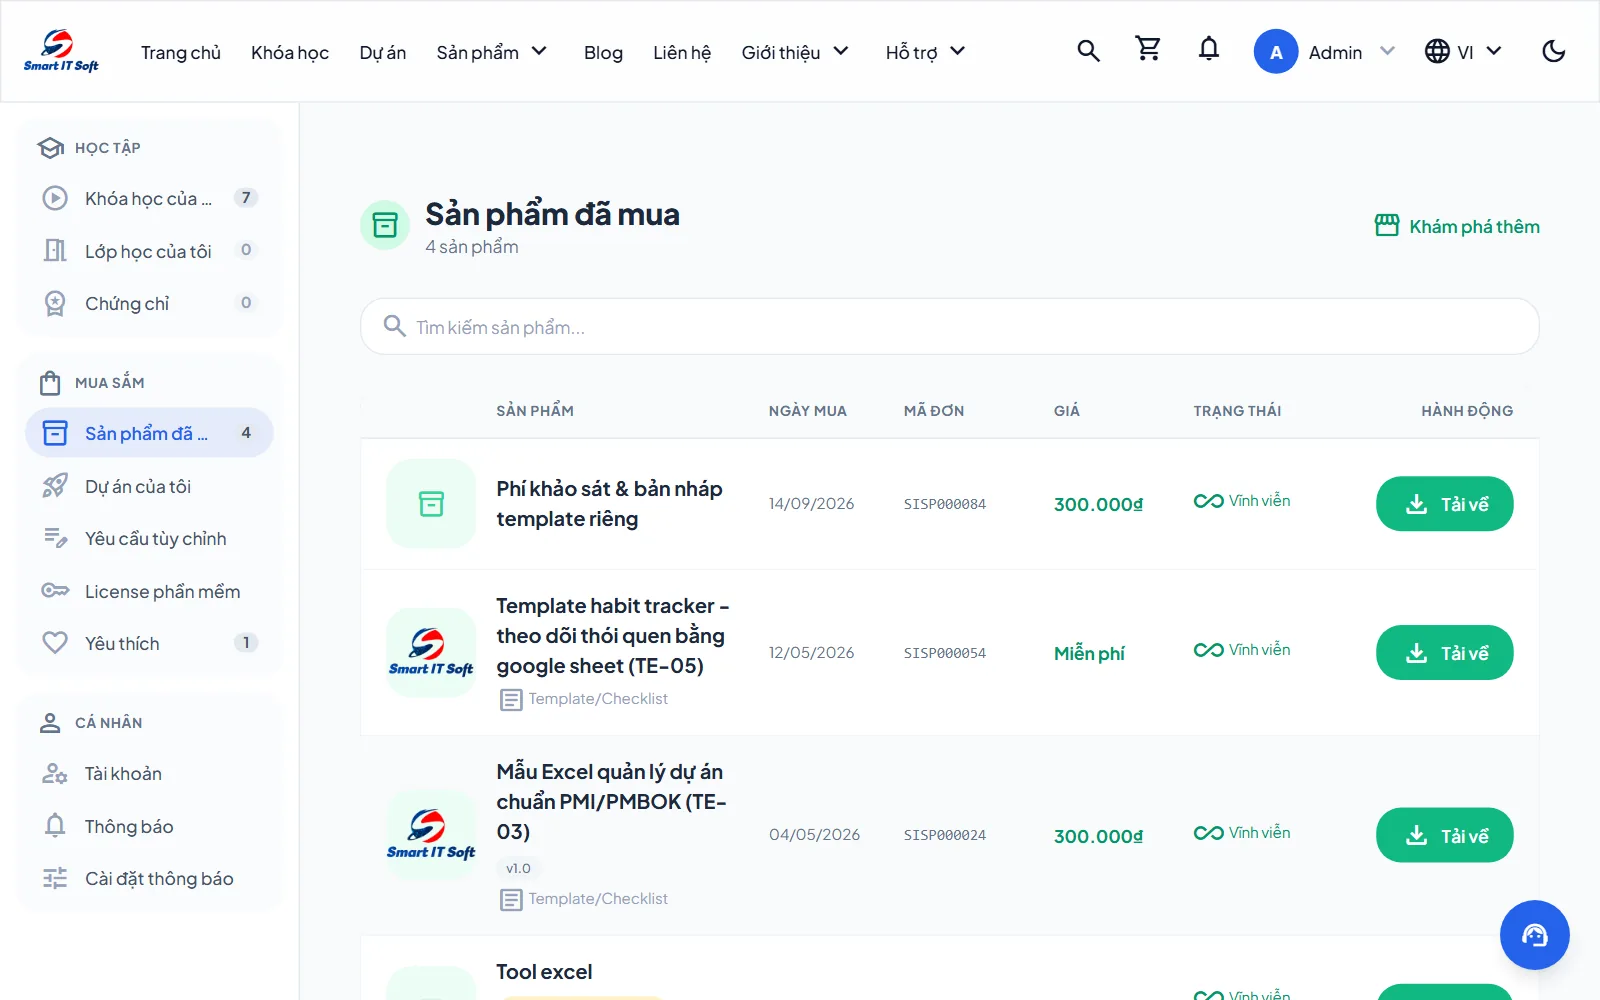Click the green archive icon beside page title

(x=385, y=225)
